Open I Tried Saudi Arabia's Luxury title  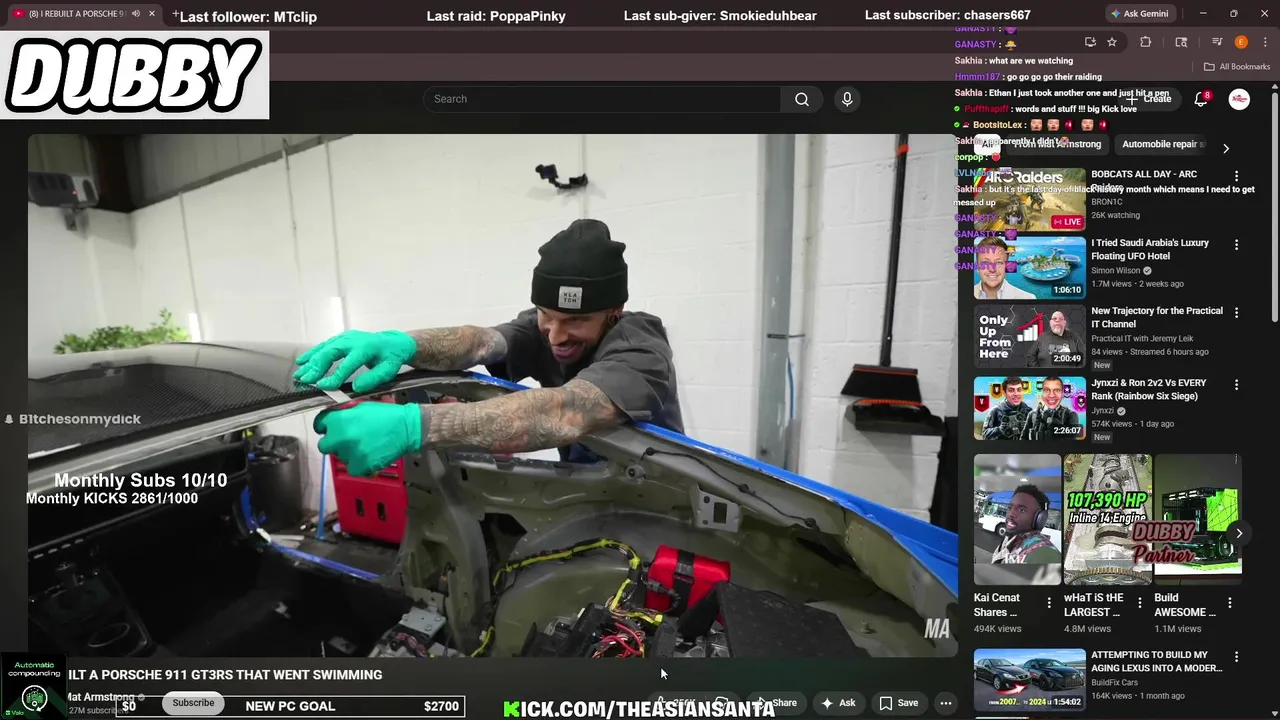(x=1150, y=249)
